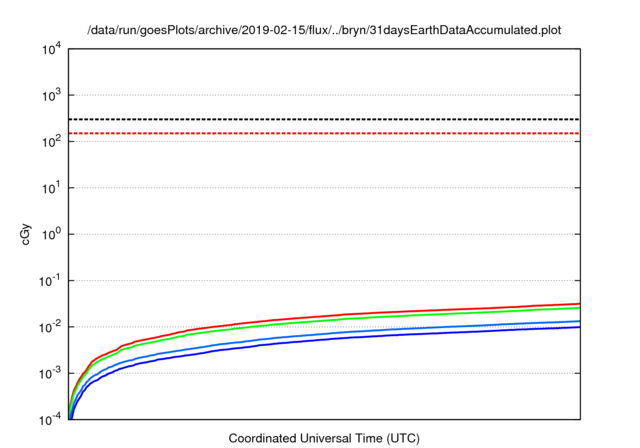This screenshot has width=640, height=448.
Task: Click the 10^-4 y-axis tick label
Action: 50,420
